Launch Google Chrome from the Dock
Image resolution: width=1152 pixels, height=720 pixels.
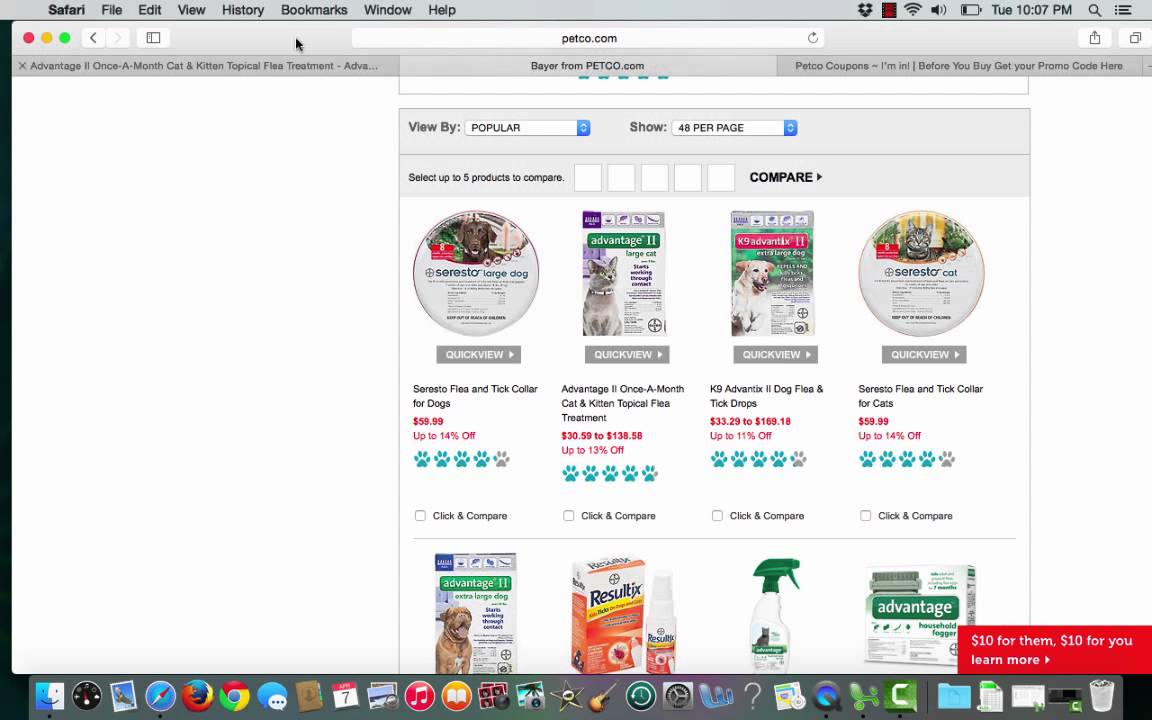coord(234,696)
